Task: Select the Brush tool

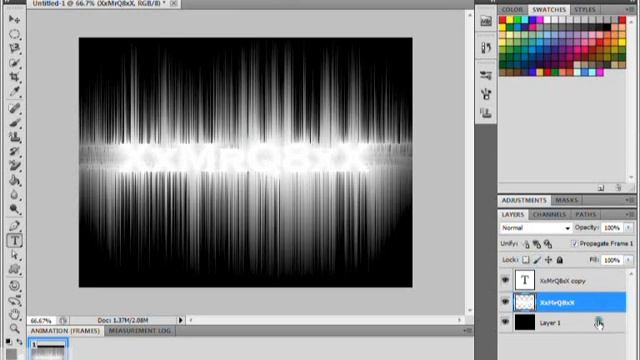Action: point(14,122)
